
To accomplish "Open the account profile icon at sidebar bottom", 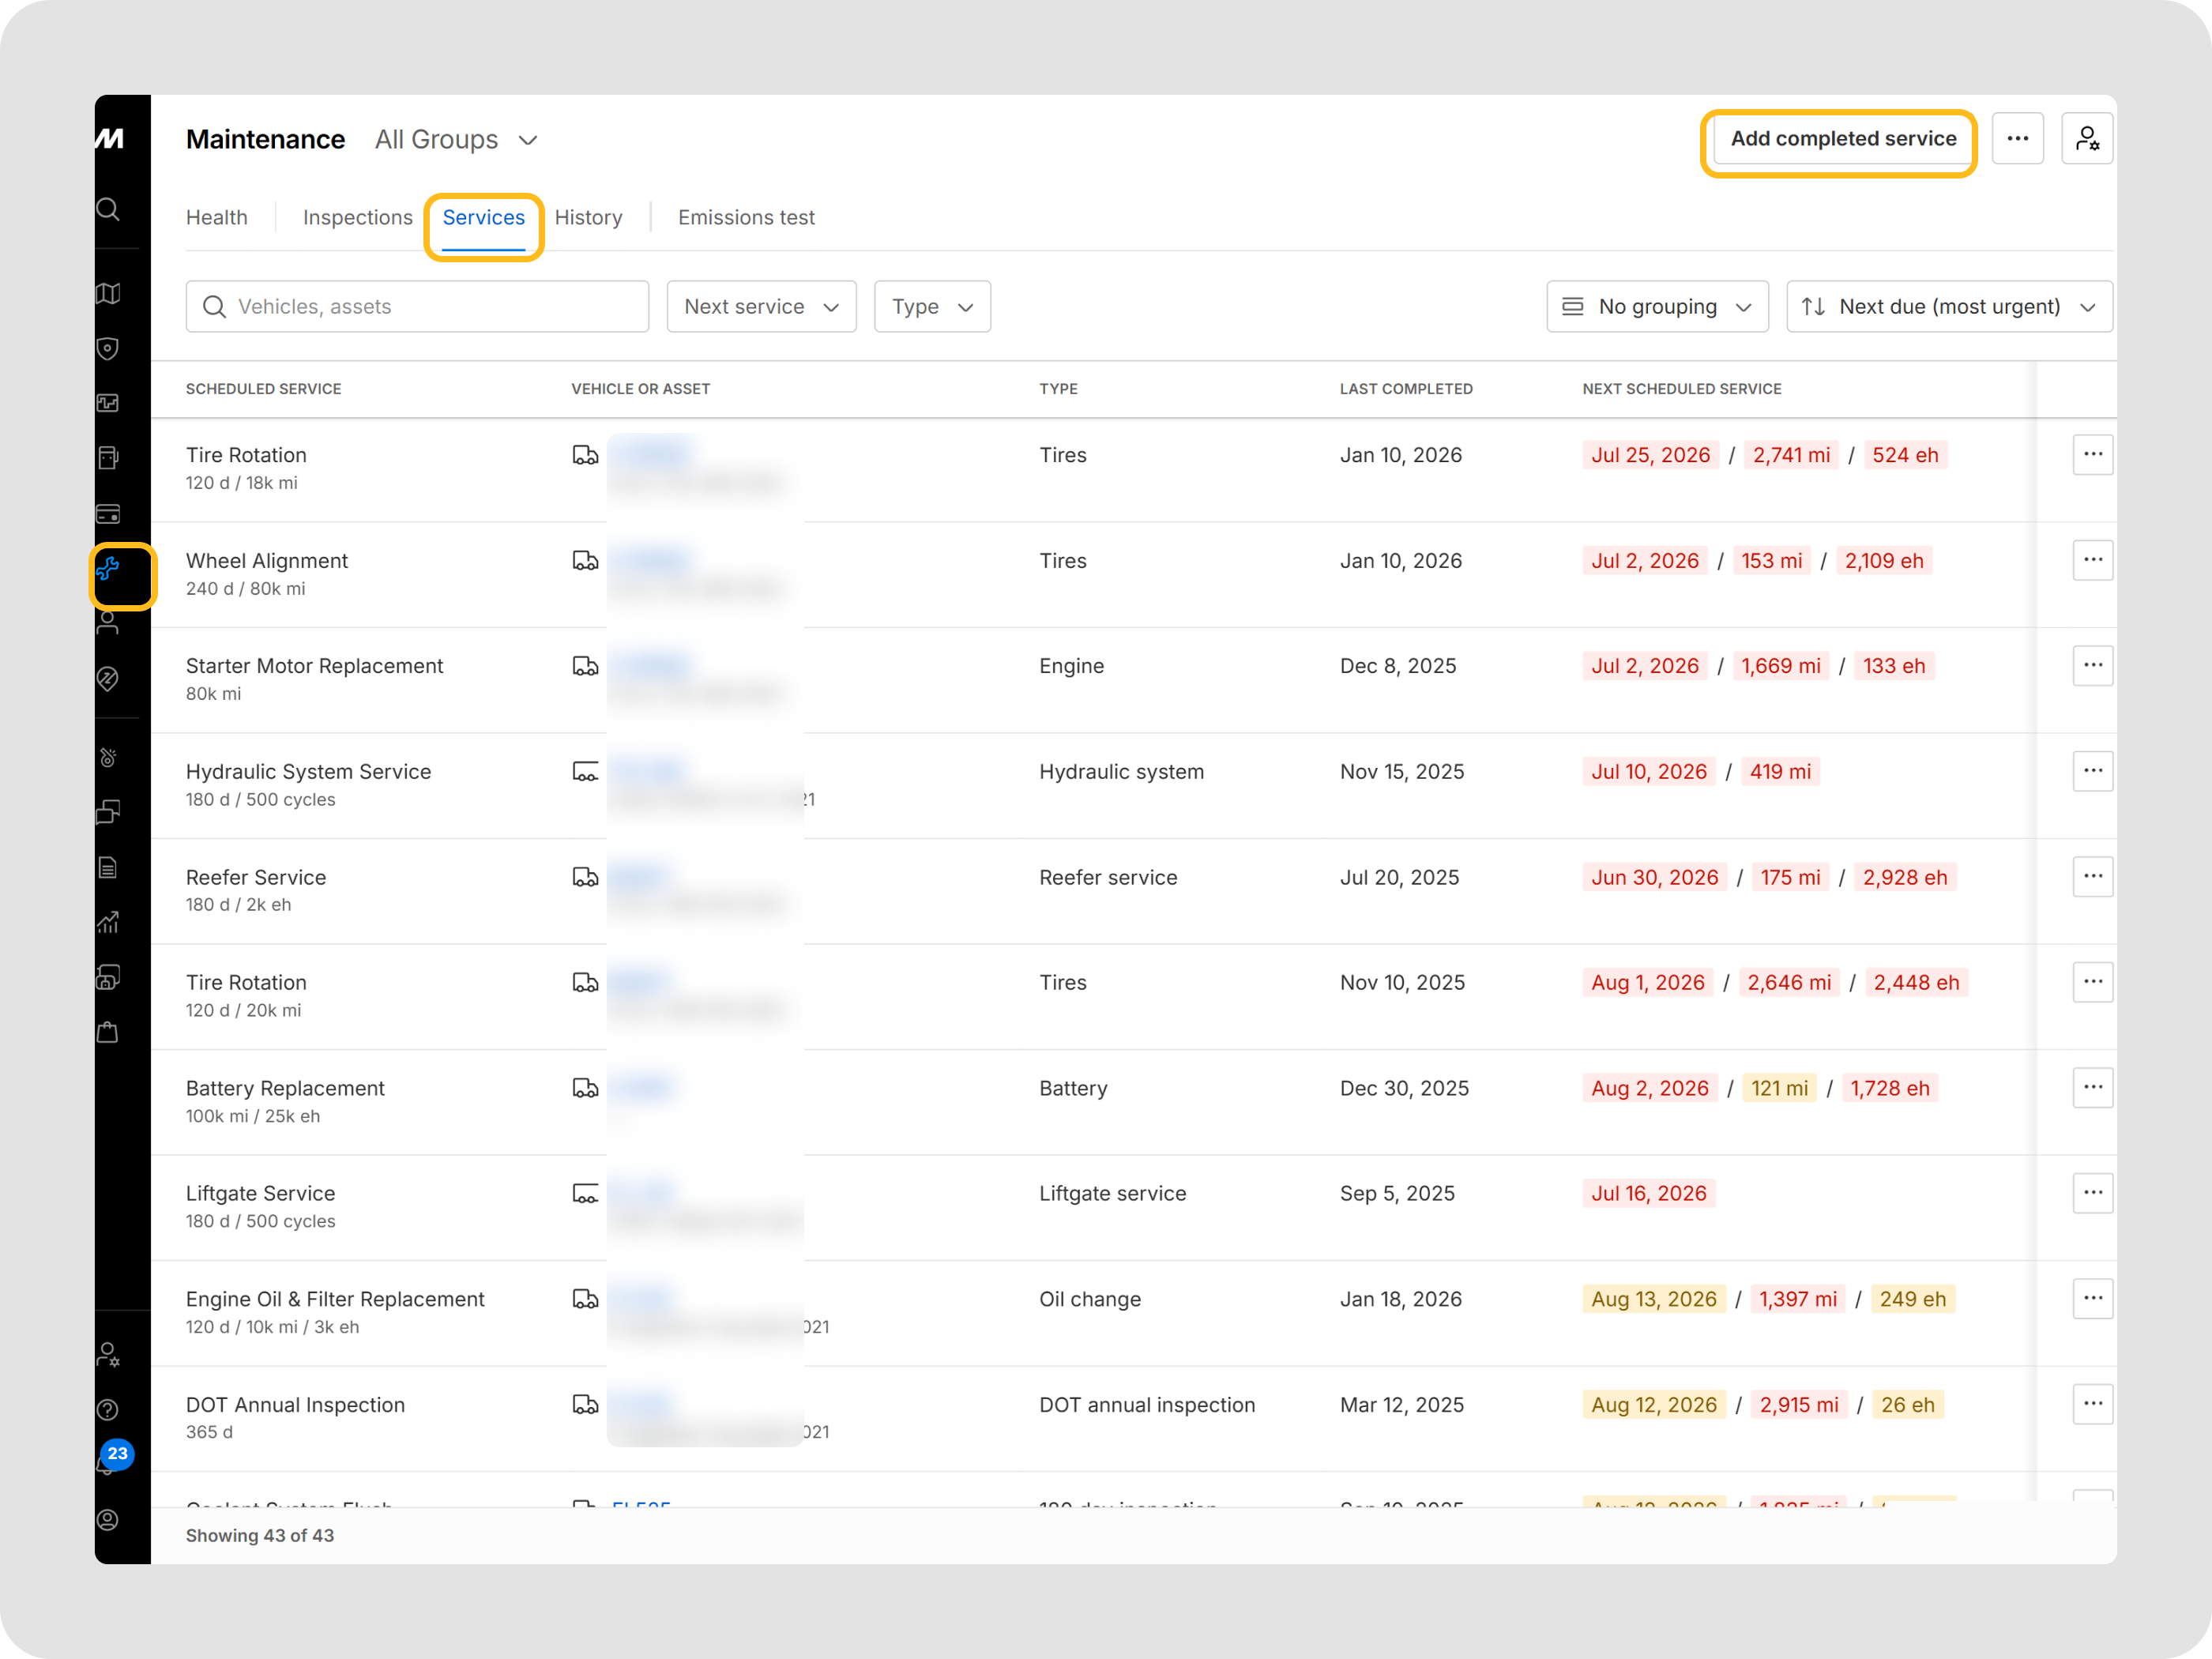I will [108, 1519].
